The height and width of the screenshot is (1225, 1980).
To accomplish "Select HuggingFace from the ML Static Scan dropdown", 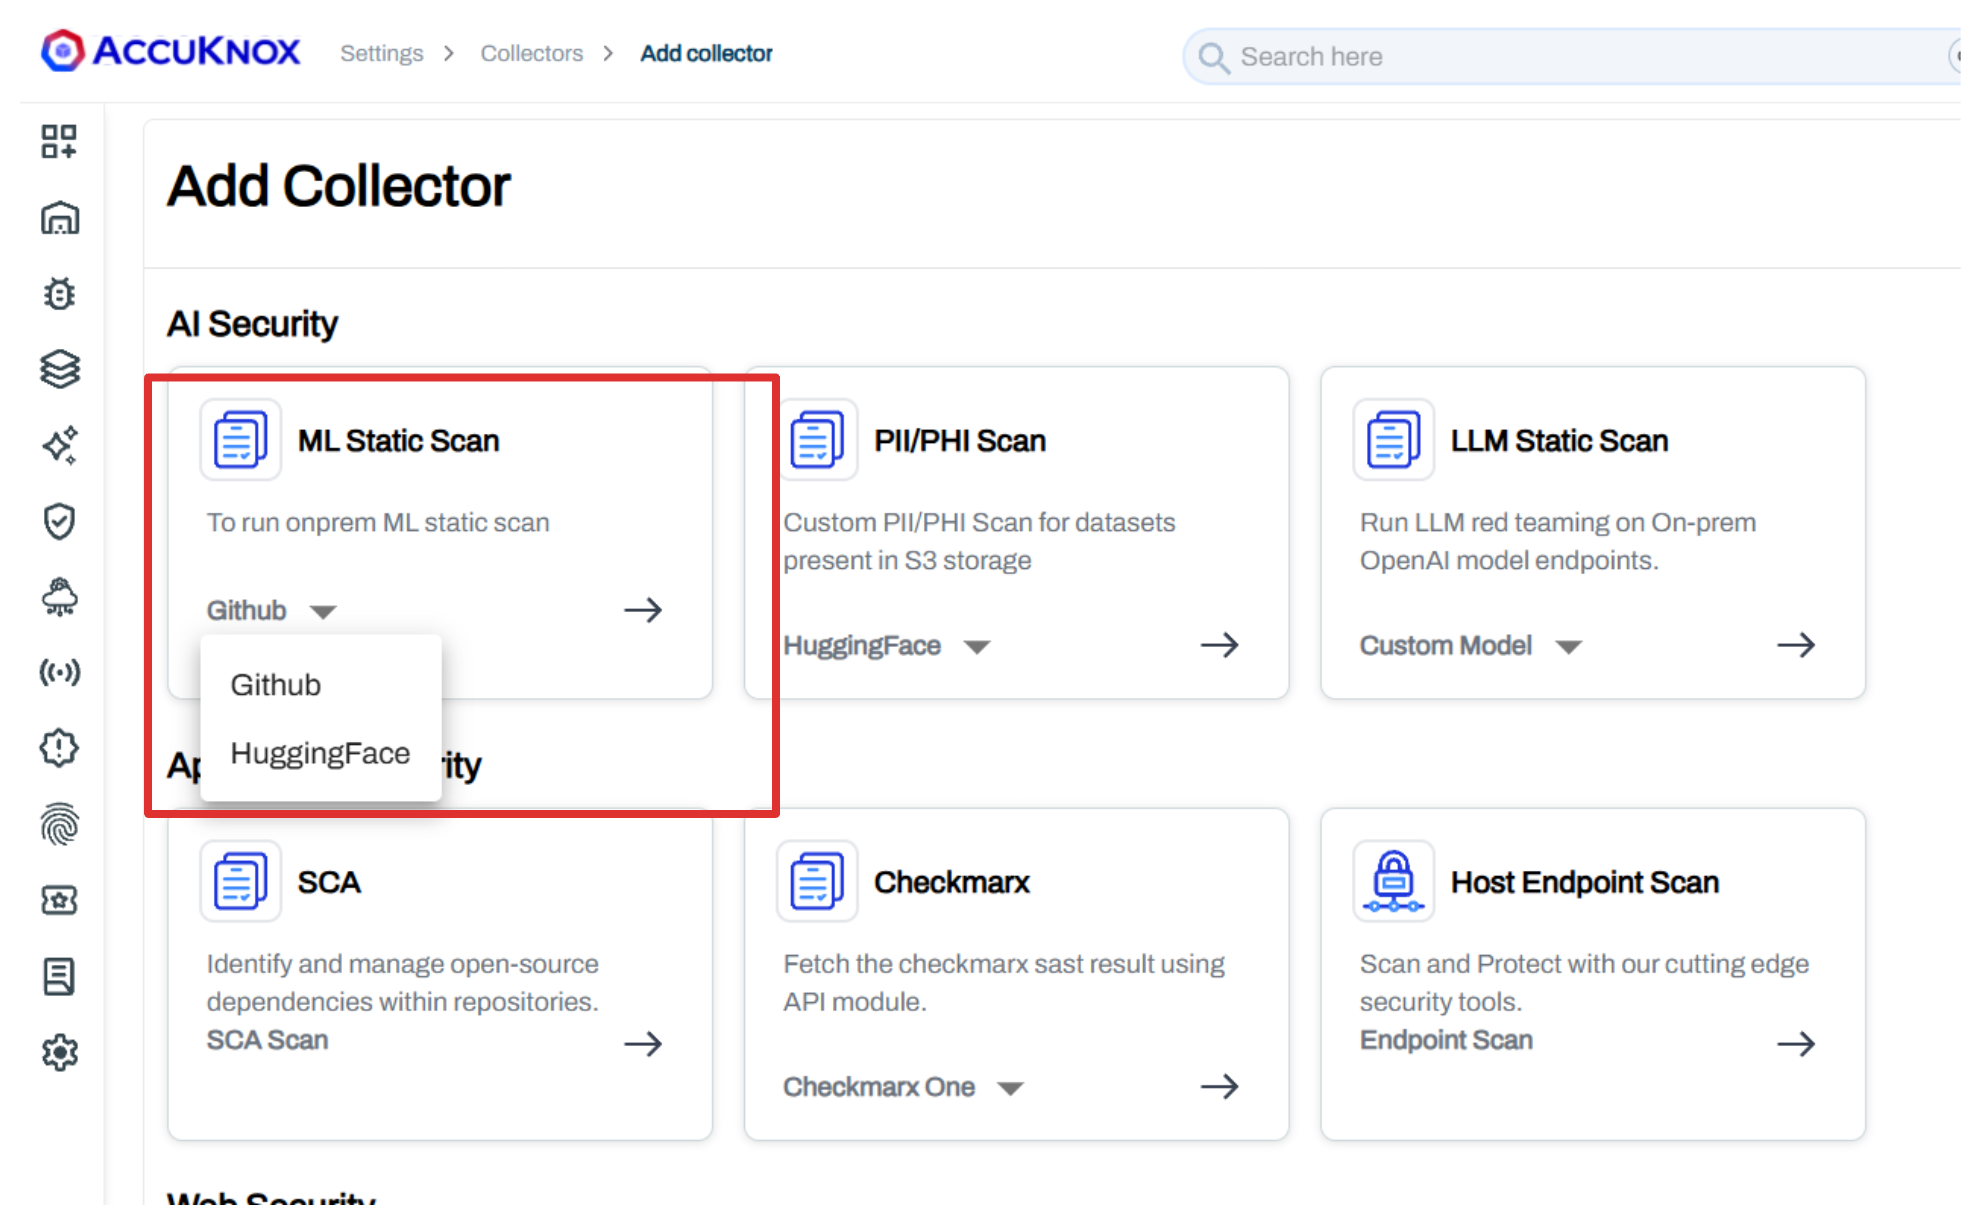I will tap(320, 753).
